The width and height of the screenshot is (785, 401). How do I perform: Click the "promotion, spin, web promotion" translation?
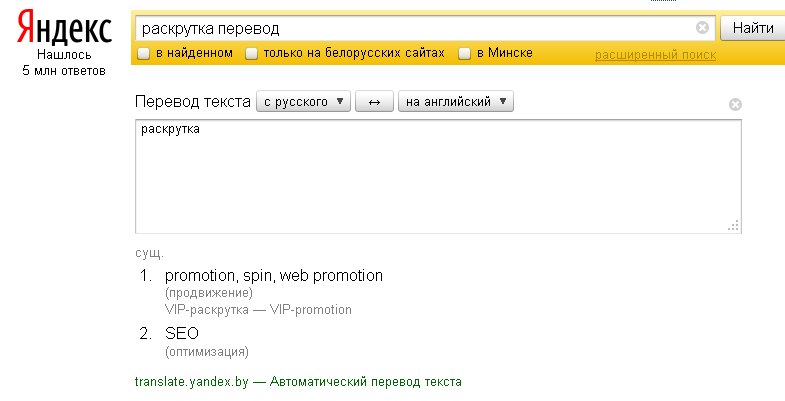[274, 275]
